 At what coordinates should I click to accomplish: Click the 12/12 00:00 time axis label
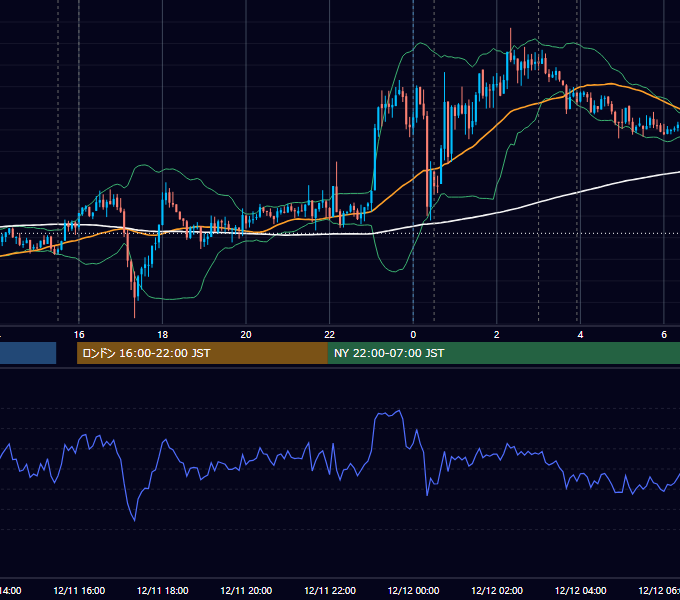tap(413, 590)
